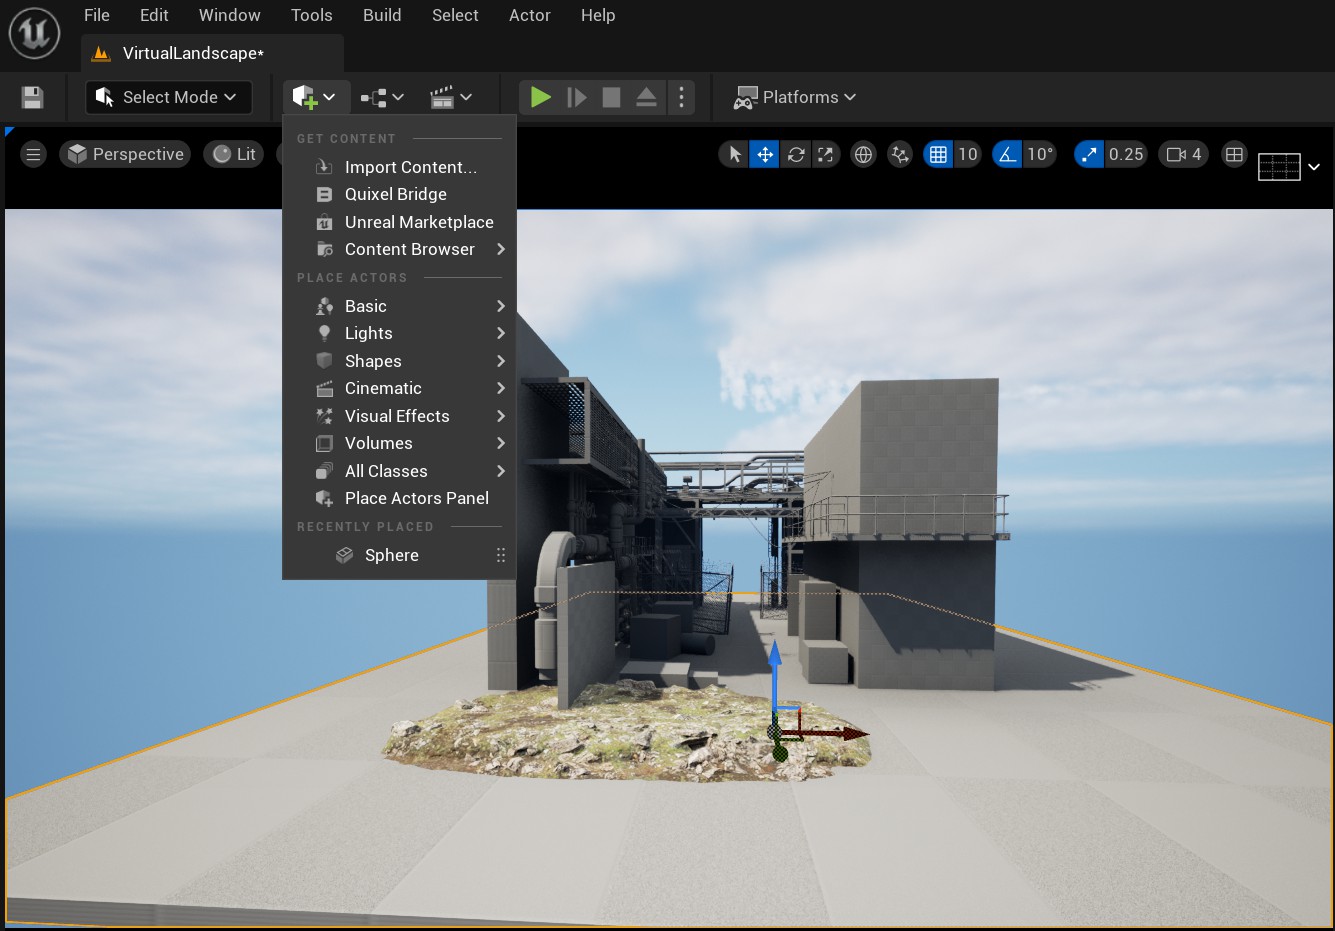Click the Save current level icon

[32, 97]
